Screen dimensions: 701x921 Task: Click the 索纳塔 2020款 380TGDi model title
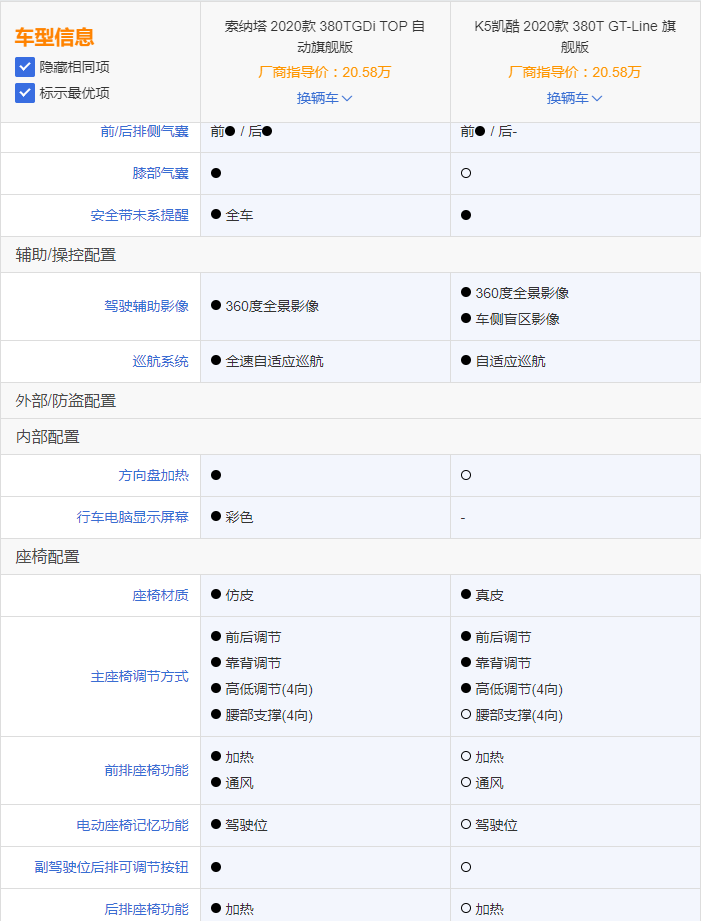[x=324, y=36]
